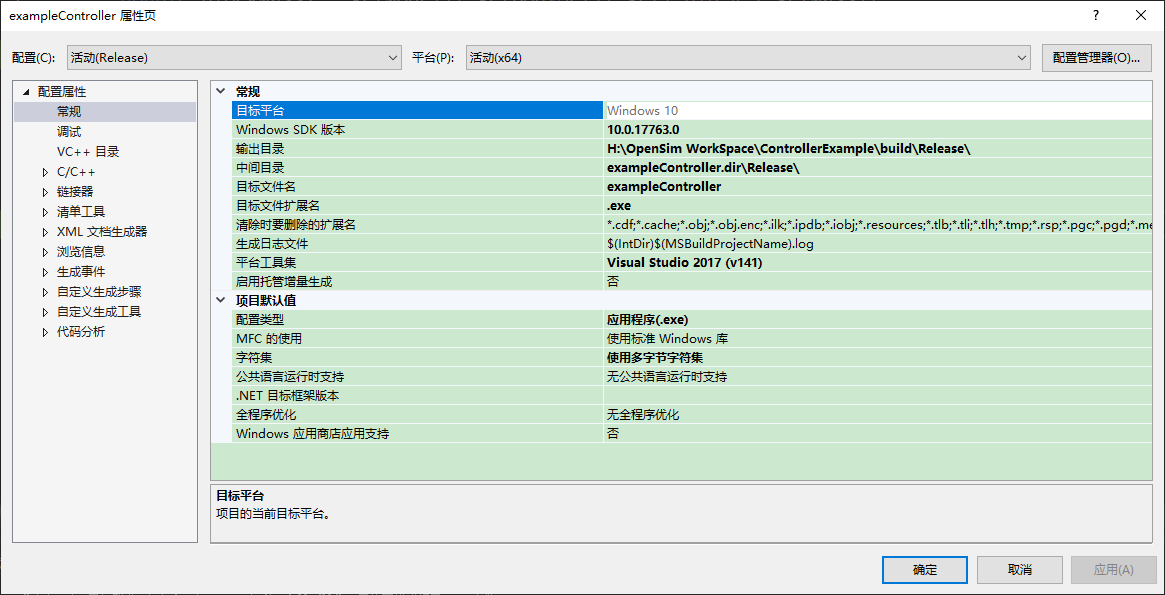Image resolution: width=1165 pixels, height=595 pixels.
Task: Click the 确定 button to confirm
Action: [923, 569]
